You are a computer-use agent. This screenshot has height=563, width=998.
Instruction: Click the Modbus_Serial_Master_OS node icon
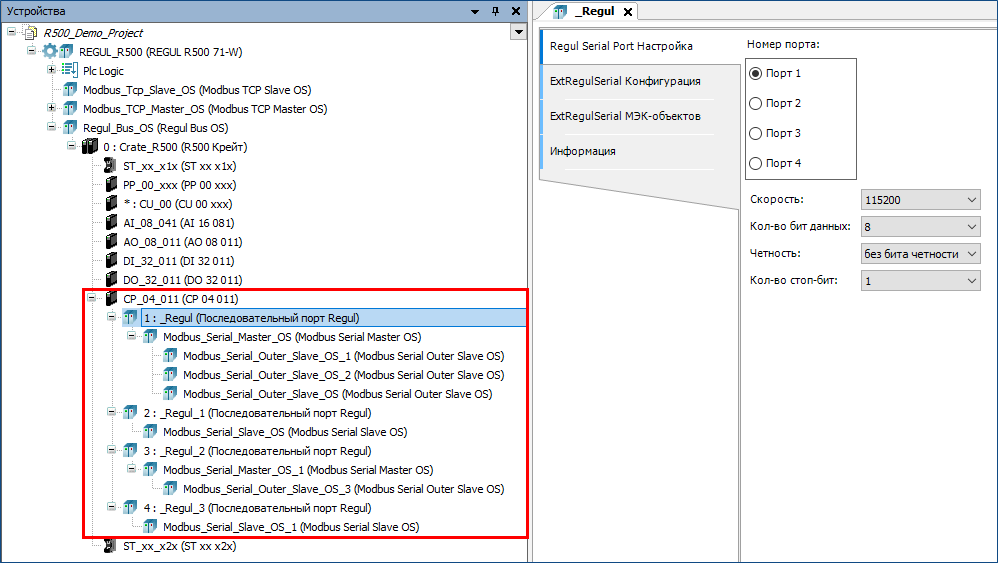point(150,337)
